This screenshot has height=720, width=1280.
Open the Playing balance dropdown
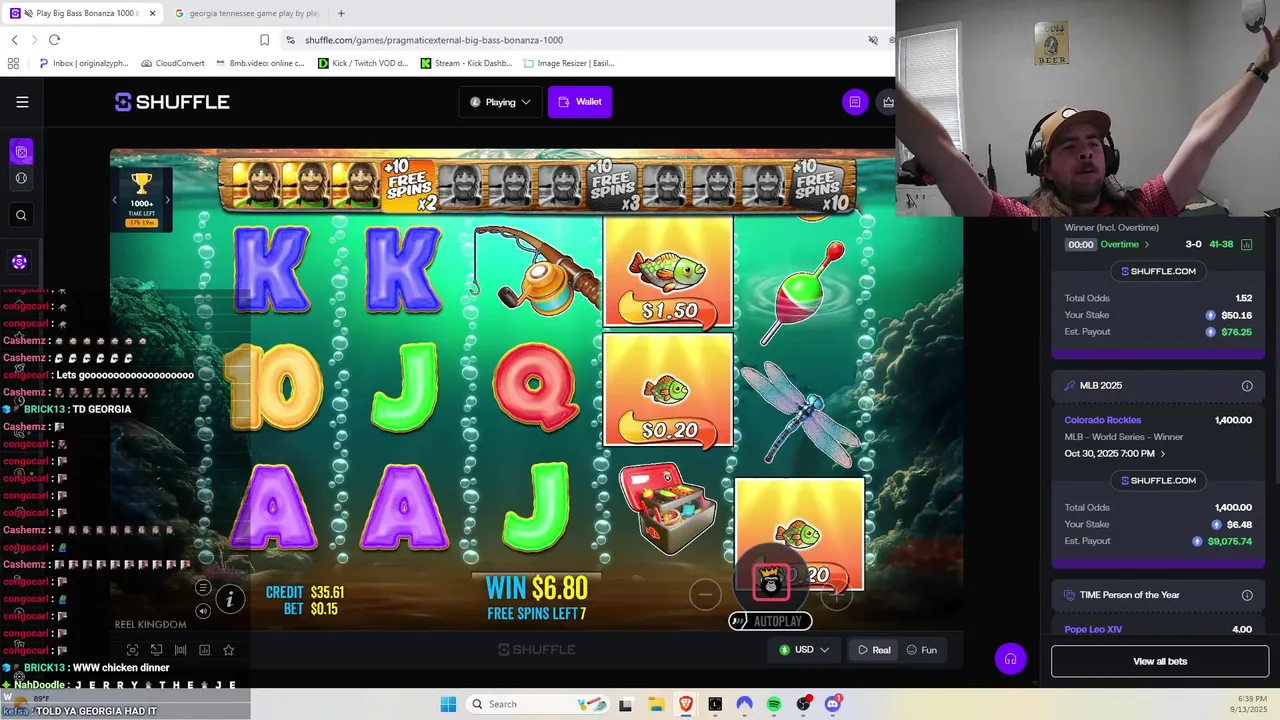pyautogui.click(x=500, y=102)
